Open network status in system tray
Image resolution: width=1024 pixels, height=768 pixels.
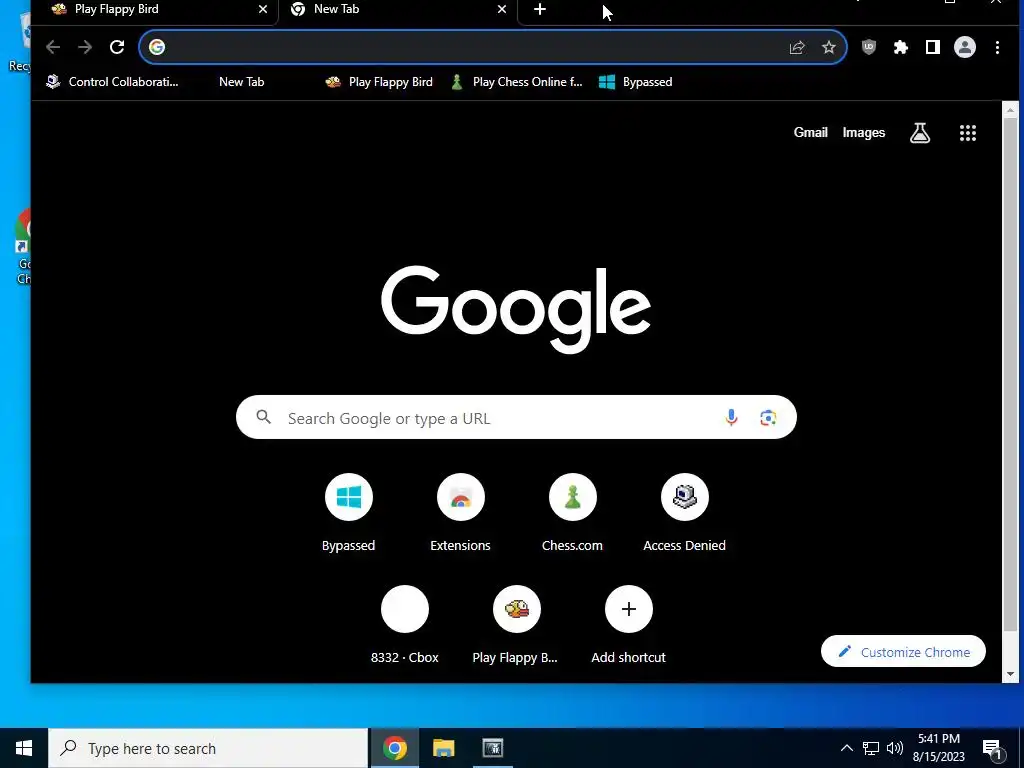pos(871,748)
